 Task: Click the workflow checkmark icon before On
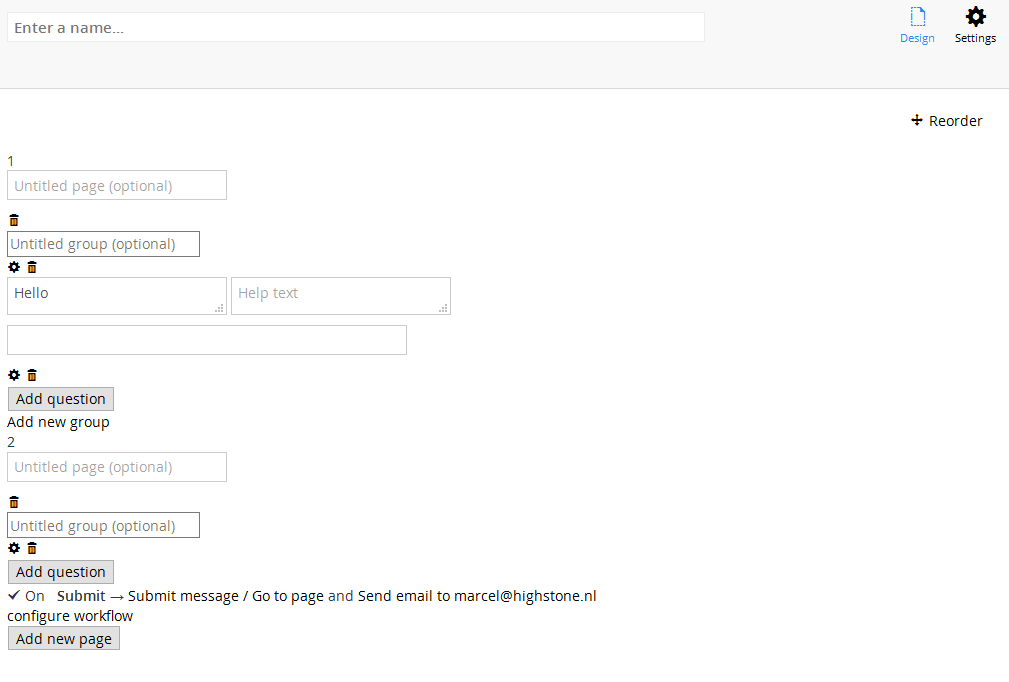[x=14, y=595]
